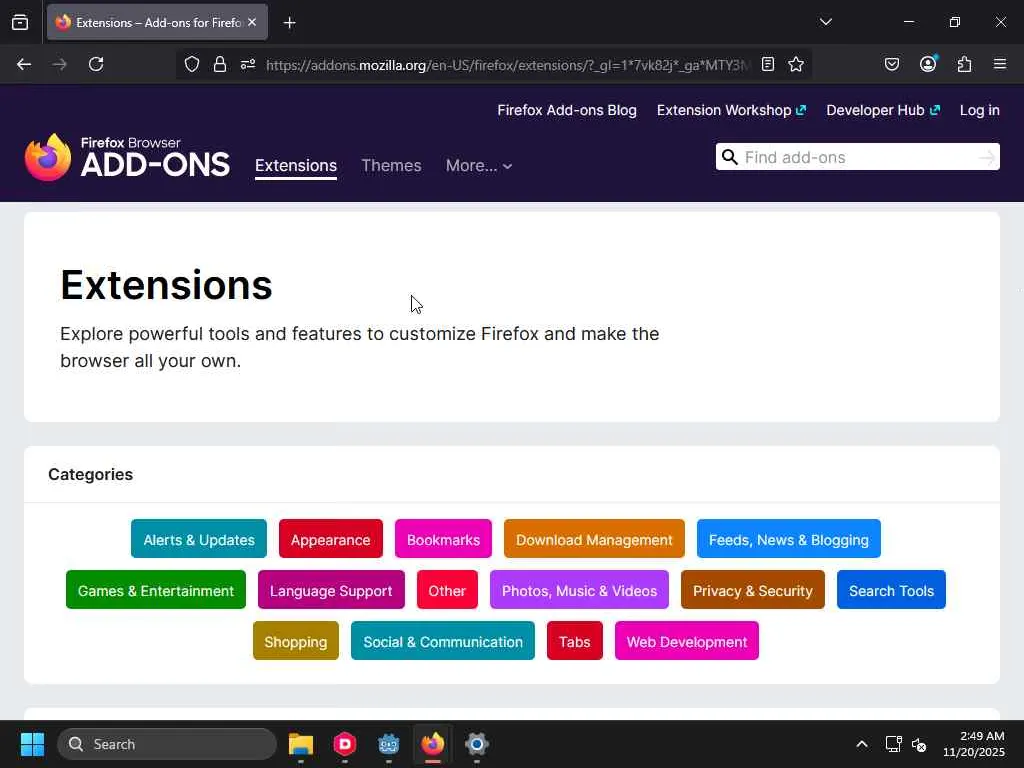The height and width of the screenshot is (768, 1024).
Task: Open the Firefox View icon in the tab bar
Action: point(20,22)
